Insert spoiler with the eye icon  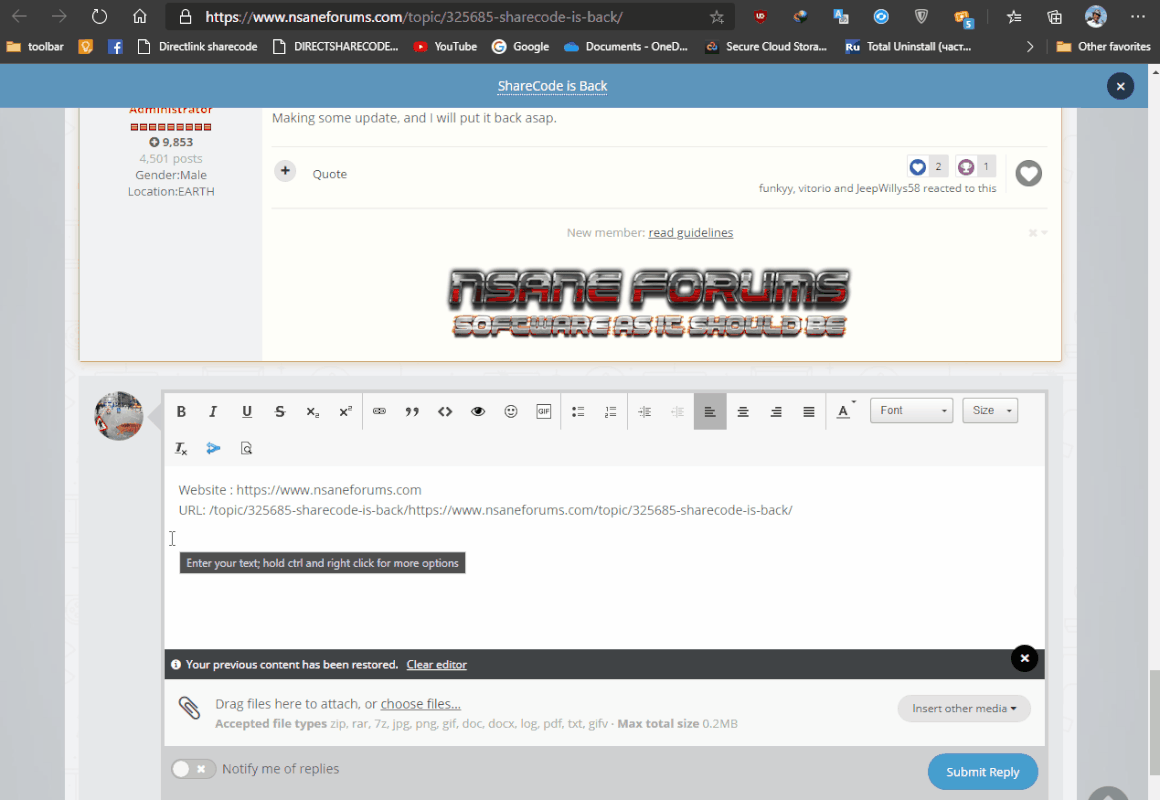[478, 411]
